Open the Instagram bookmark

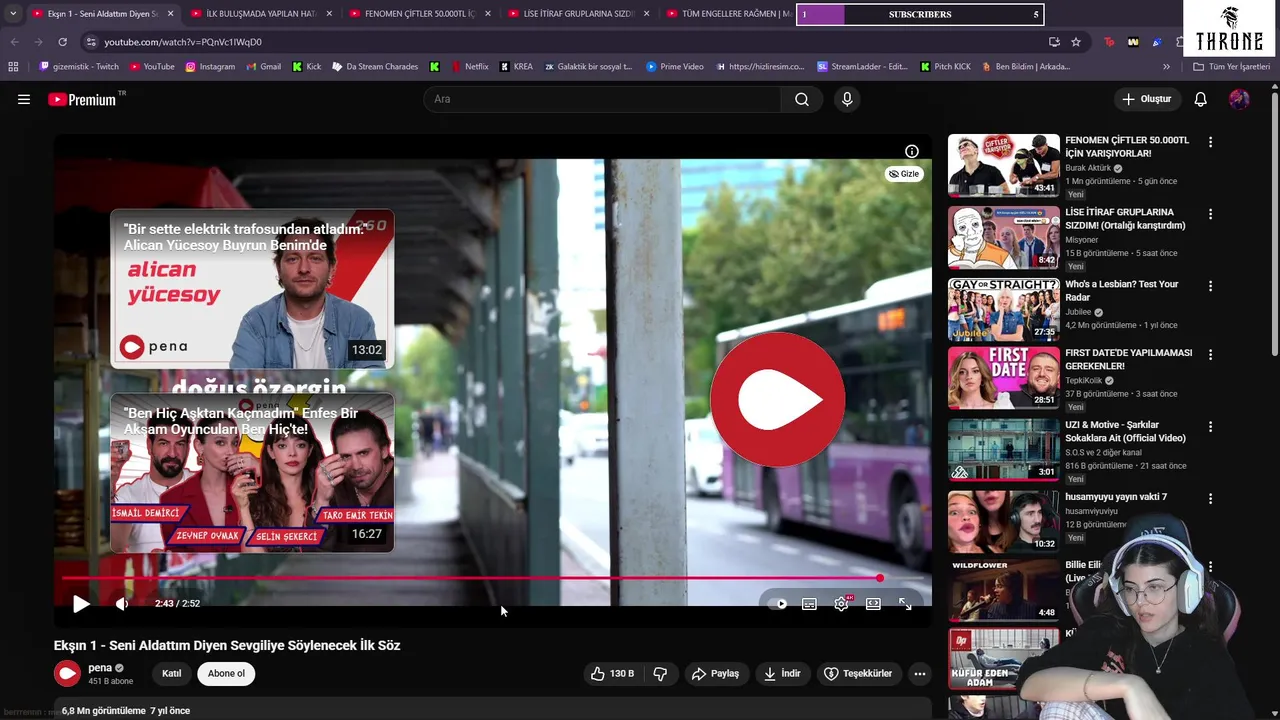210,67
